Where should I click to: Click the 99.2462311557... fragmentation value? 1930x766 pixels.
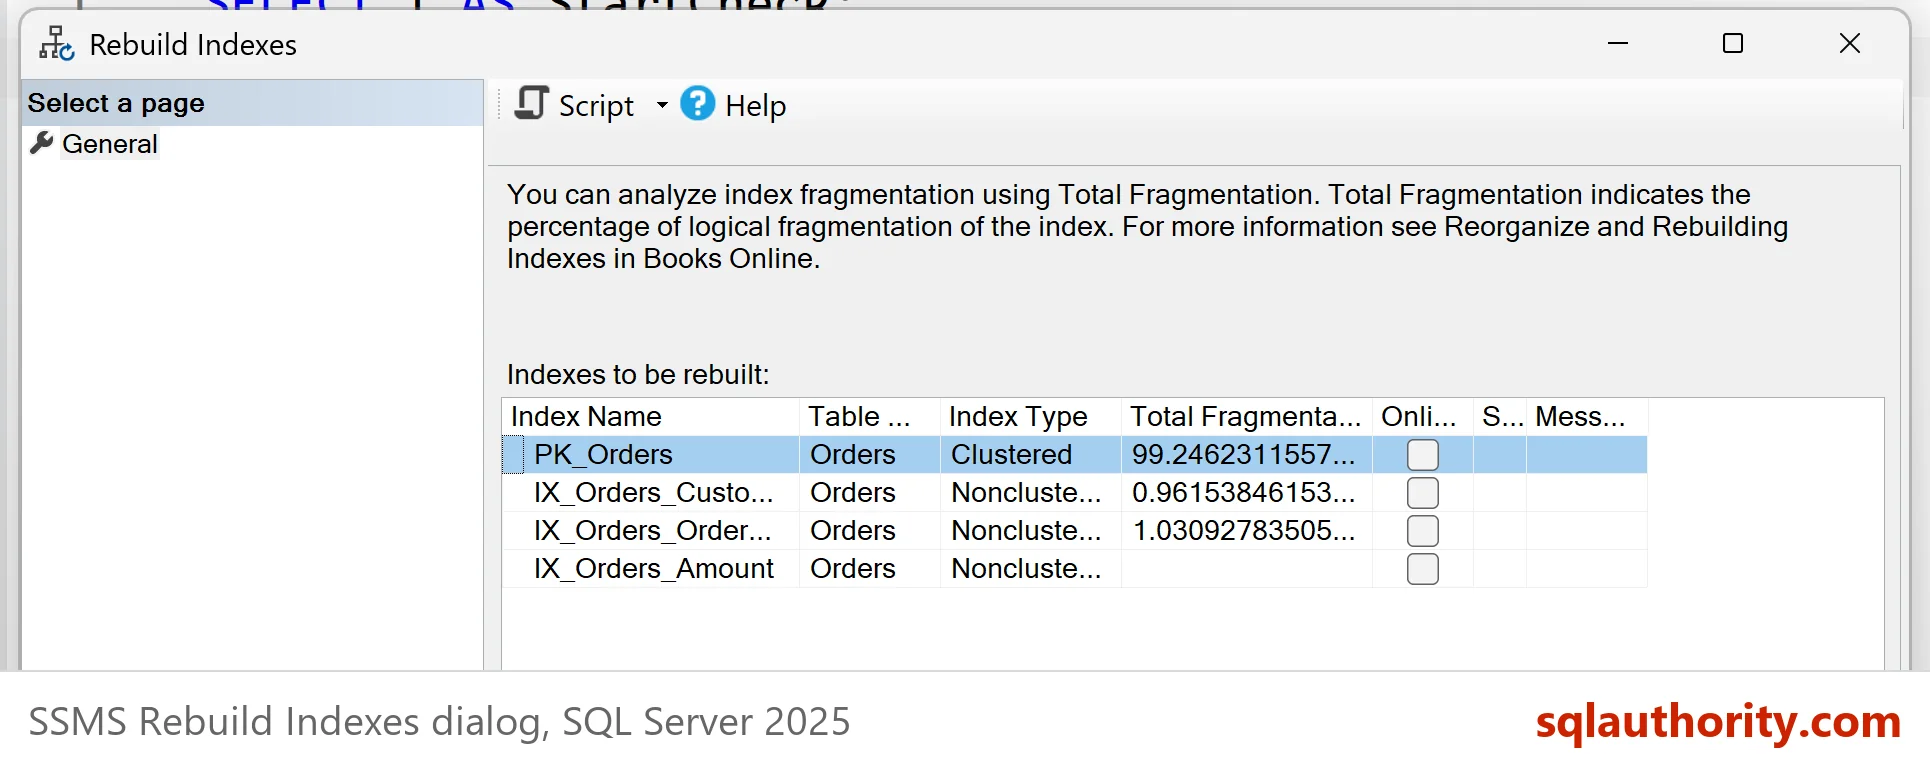click(x=1243, y=455)
